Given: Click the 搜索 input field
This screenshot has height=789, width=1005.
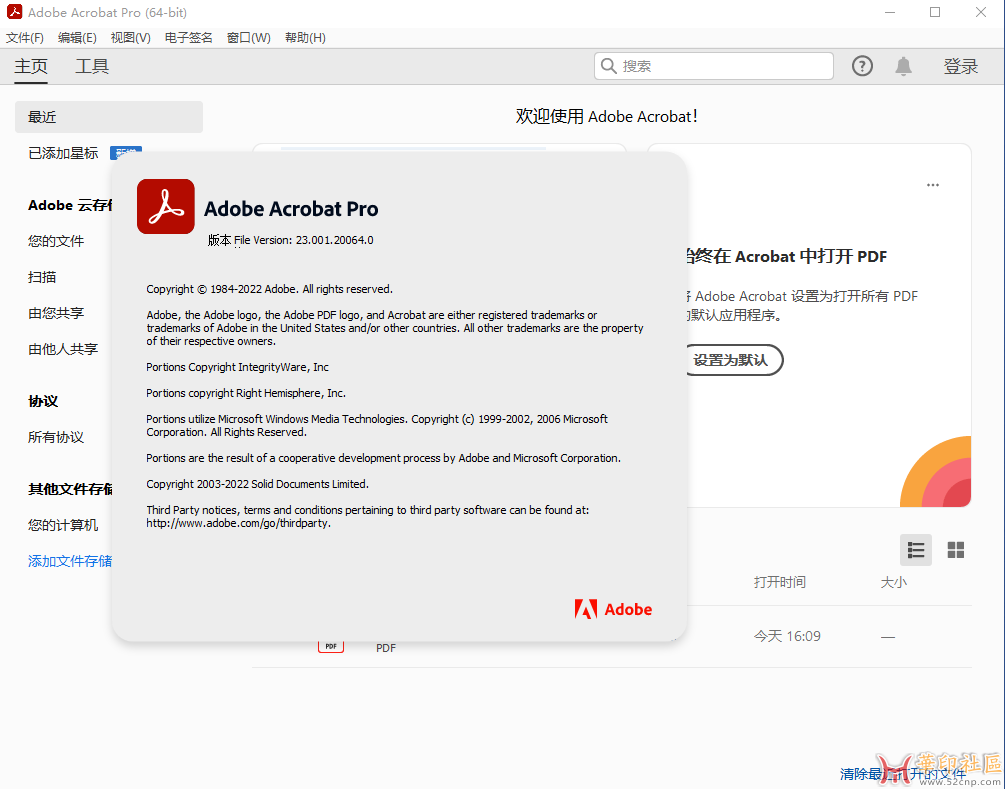Looking at the screenshot, I should point(714,66).
